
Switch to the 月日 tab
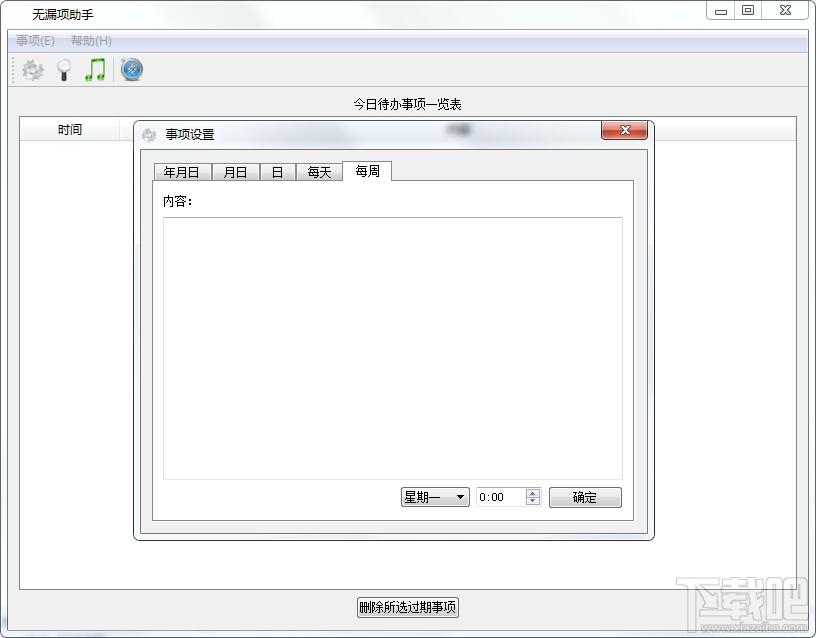click(235, 172)
